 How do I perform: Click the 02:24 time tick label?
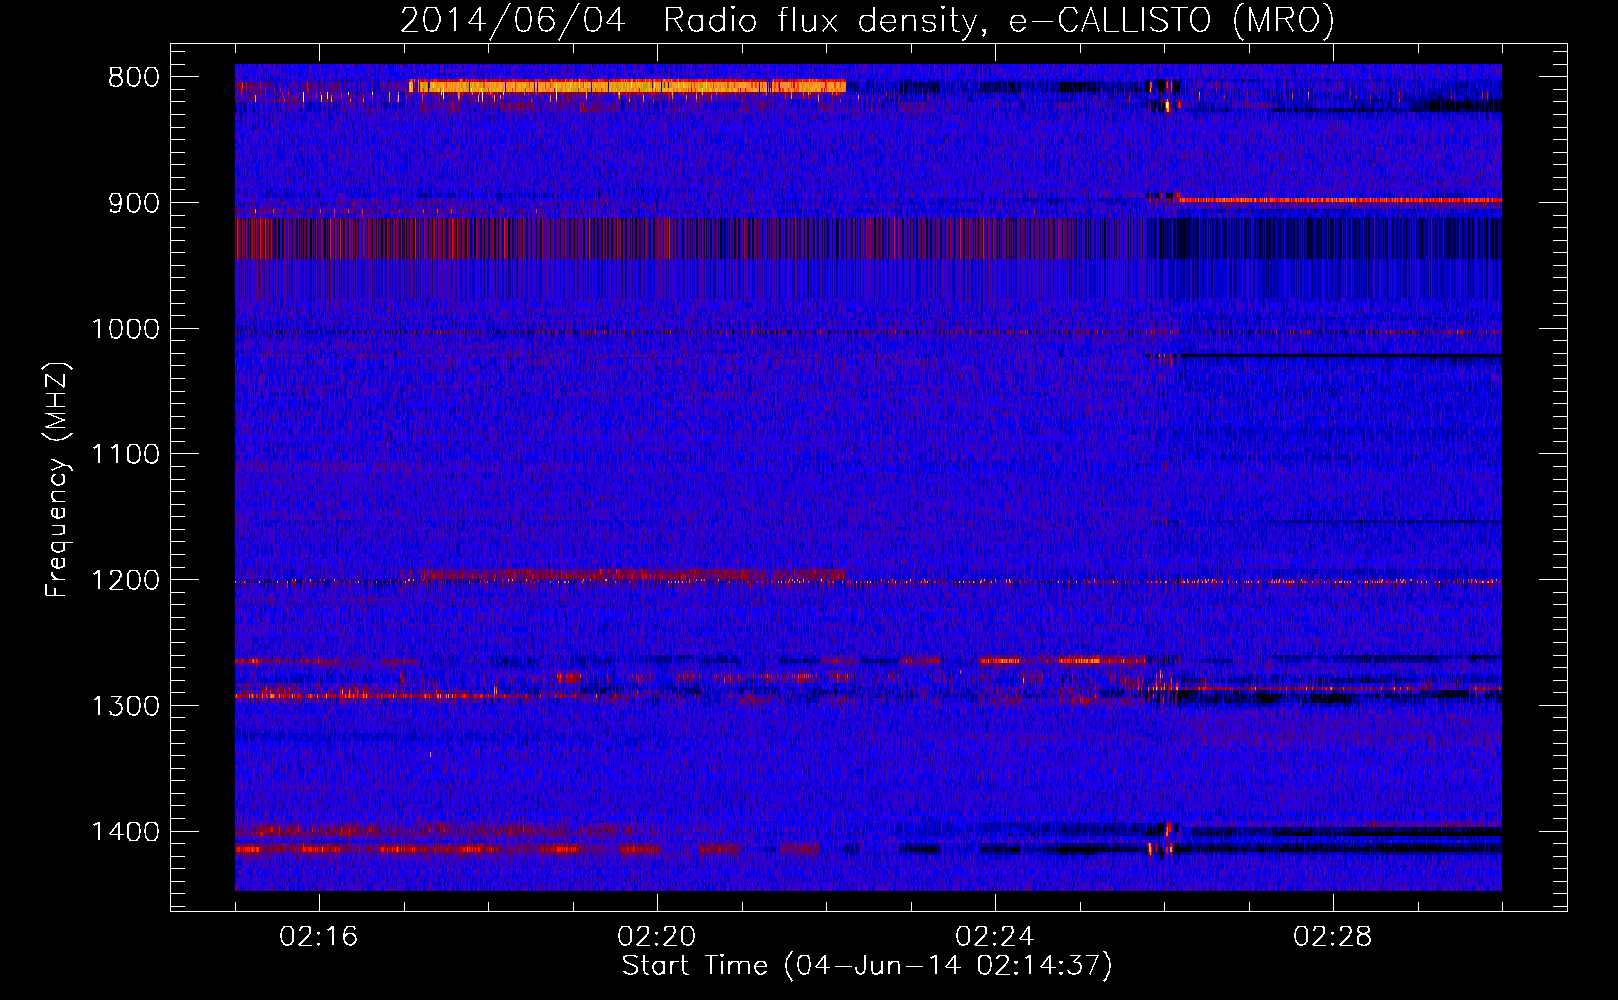(995, 937)
